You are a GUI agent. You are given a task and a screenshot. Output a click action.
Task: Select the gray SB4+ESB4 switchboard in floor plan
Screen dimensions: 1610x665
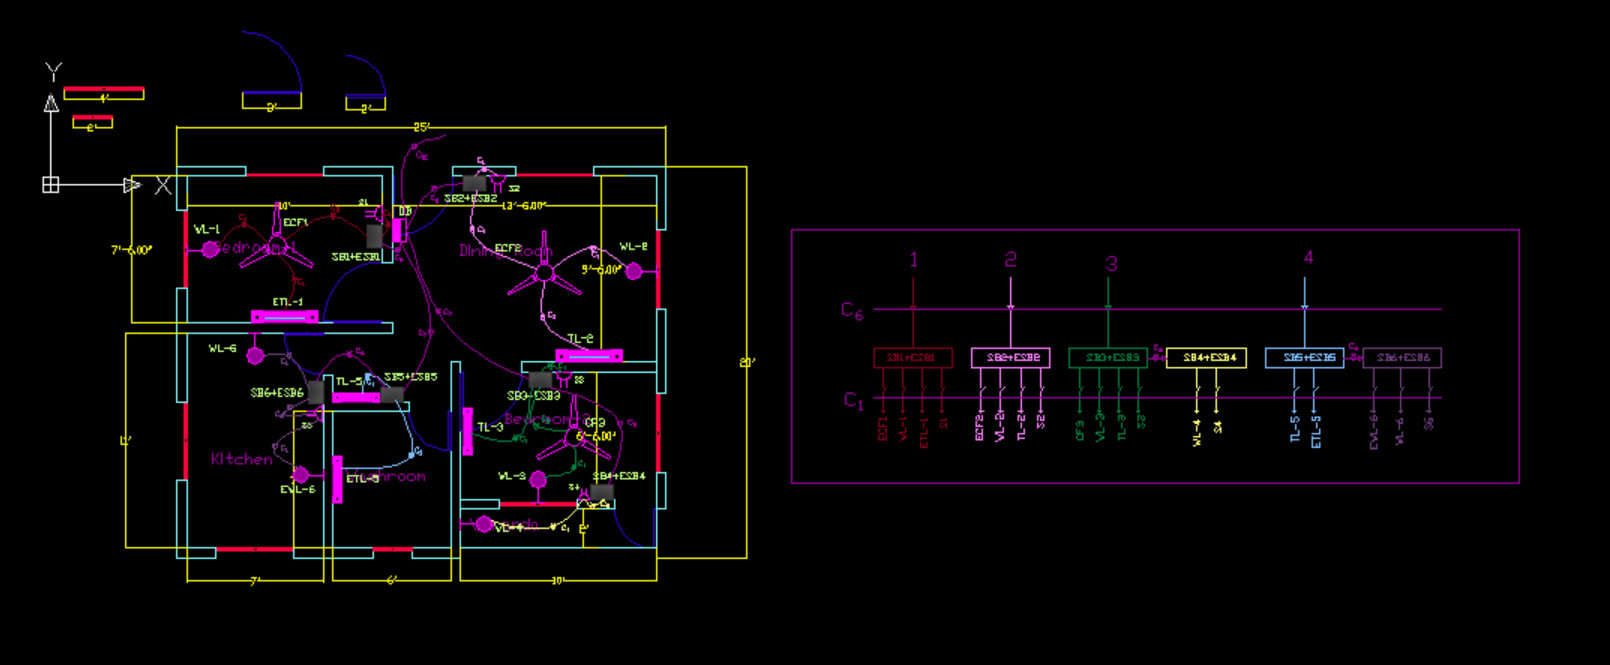[x=602, y=492]
